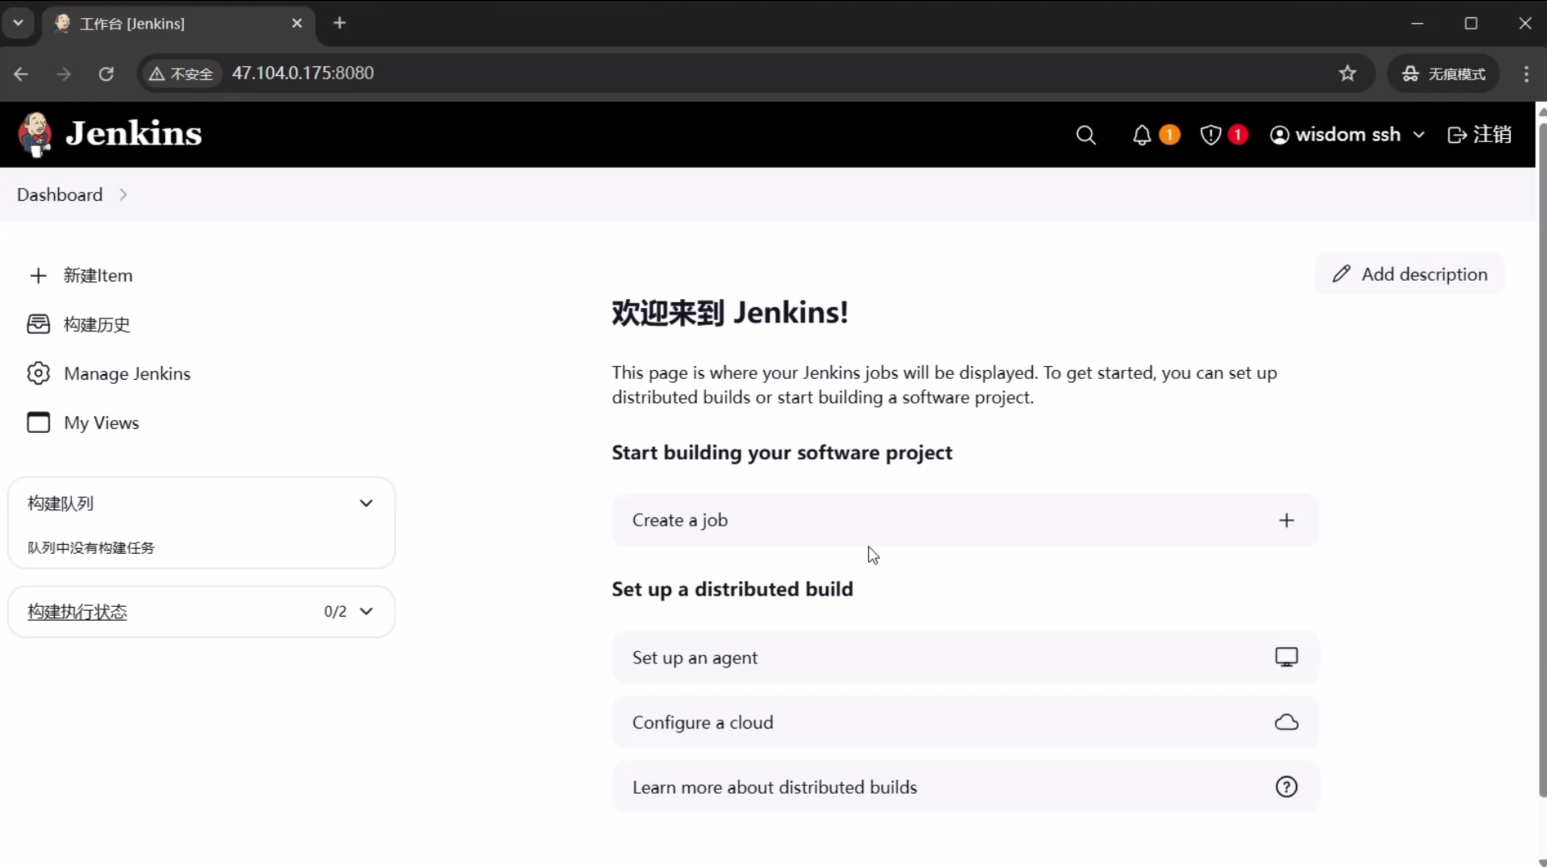
Task: Click the user avatar icon beside wisdom ssh
Action: 1279,135
